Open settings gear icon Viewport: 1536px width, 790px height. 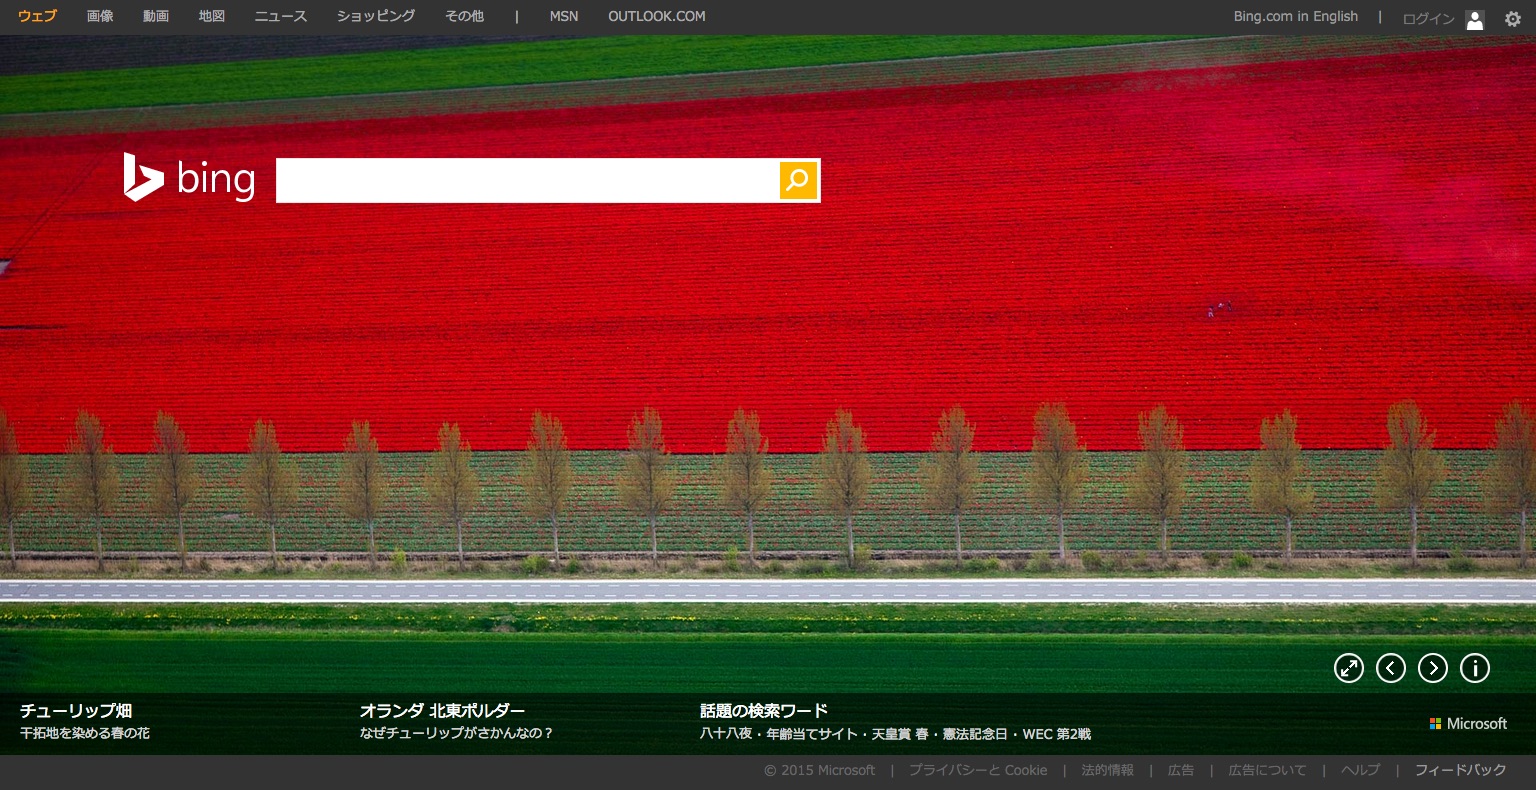click(1512, 18)
